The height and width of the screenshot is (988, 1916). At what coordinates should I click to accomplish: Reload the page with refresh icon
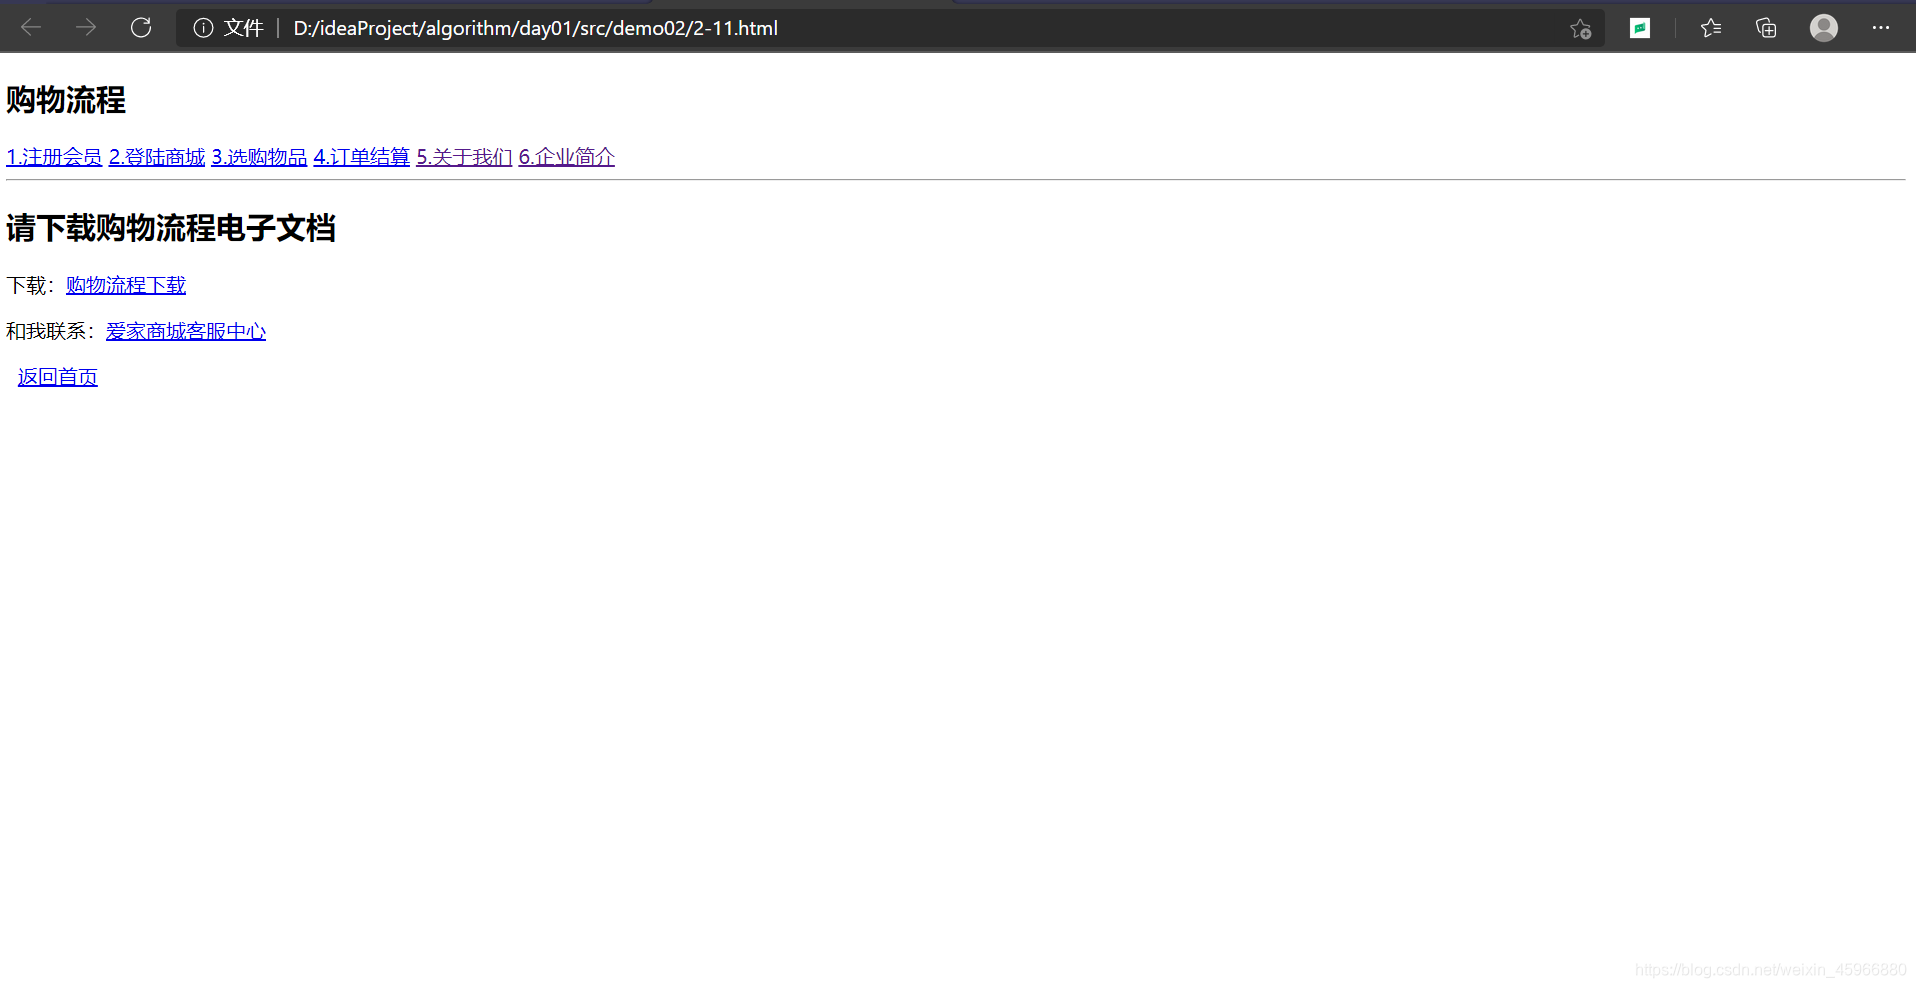click(x=141, y=28)
